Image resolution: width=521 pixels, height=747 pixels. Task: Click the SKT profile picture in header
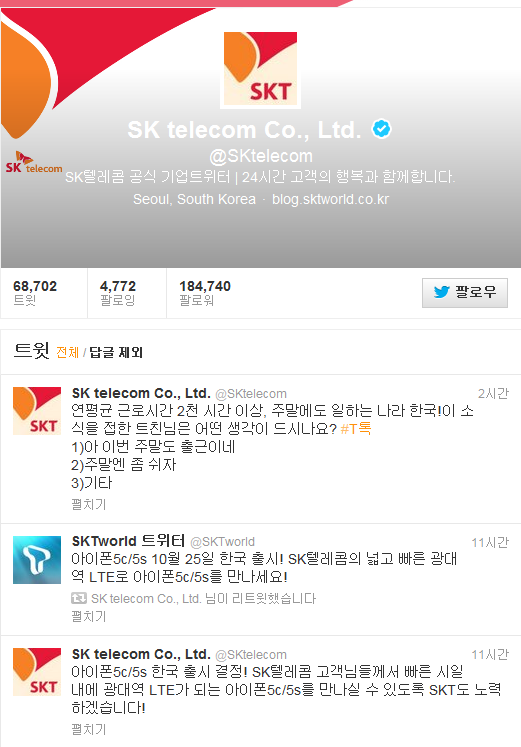[x=260, y=69]
